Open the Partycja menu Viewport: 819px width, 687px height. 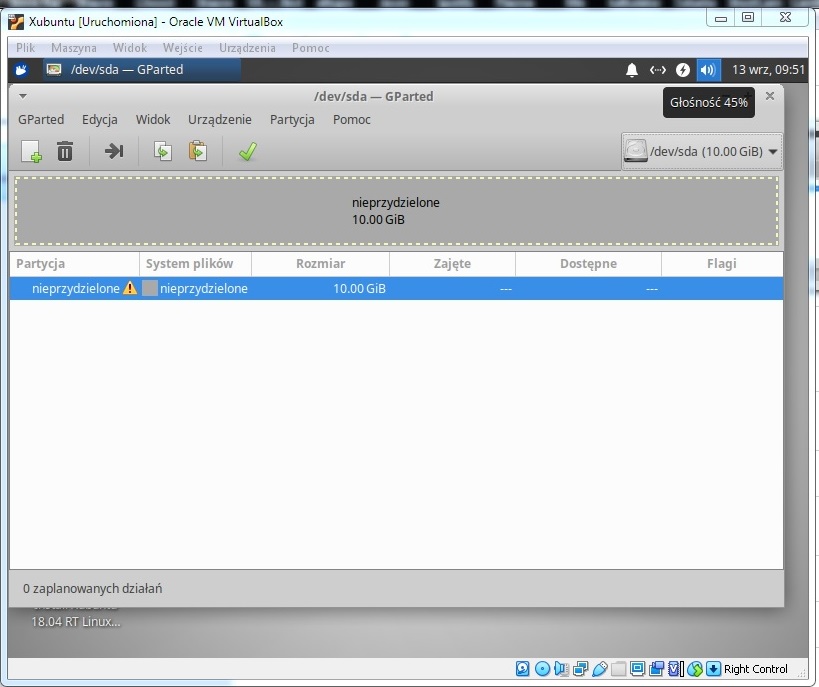coord(292,120)
